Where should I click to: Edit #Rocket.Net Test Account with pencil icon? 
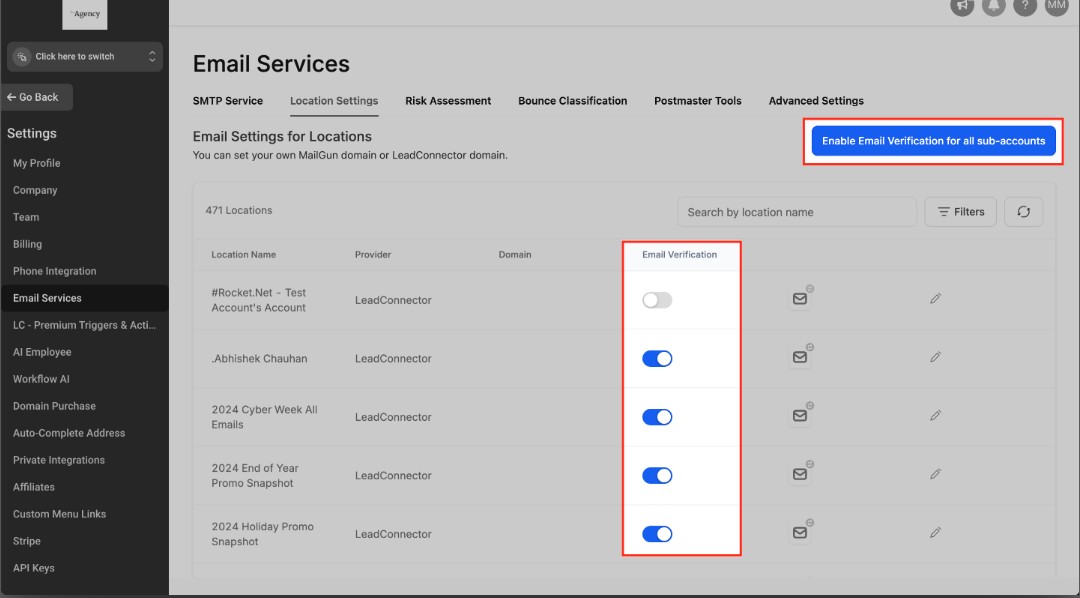click(x=935, y=298)
